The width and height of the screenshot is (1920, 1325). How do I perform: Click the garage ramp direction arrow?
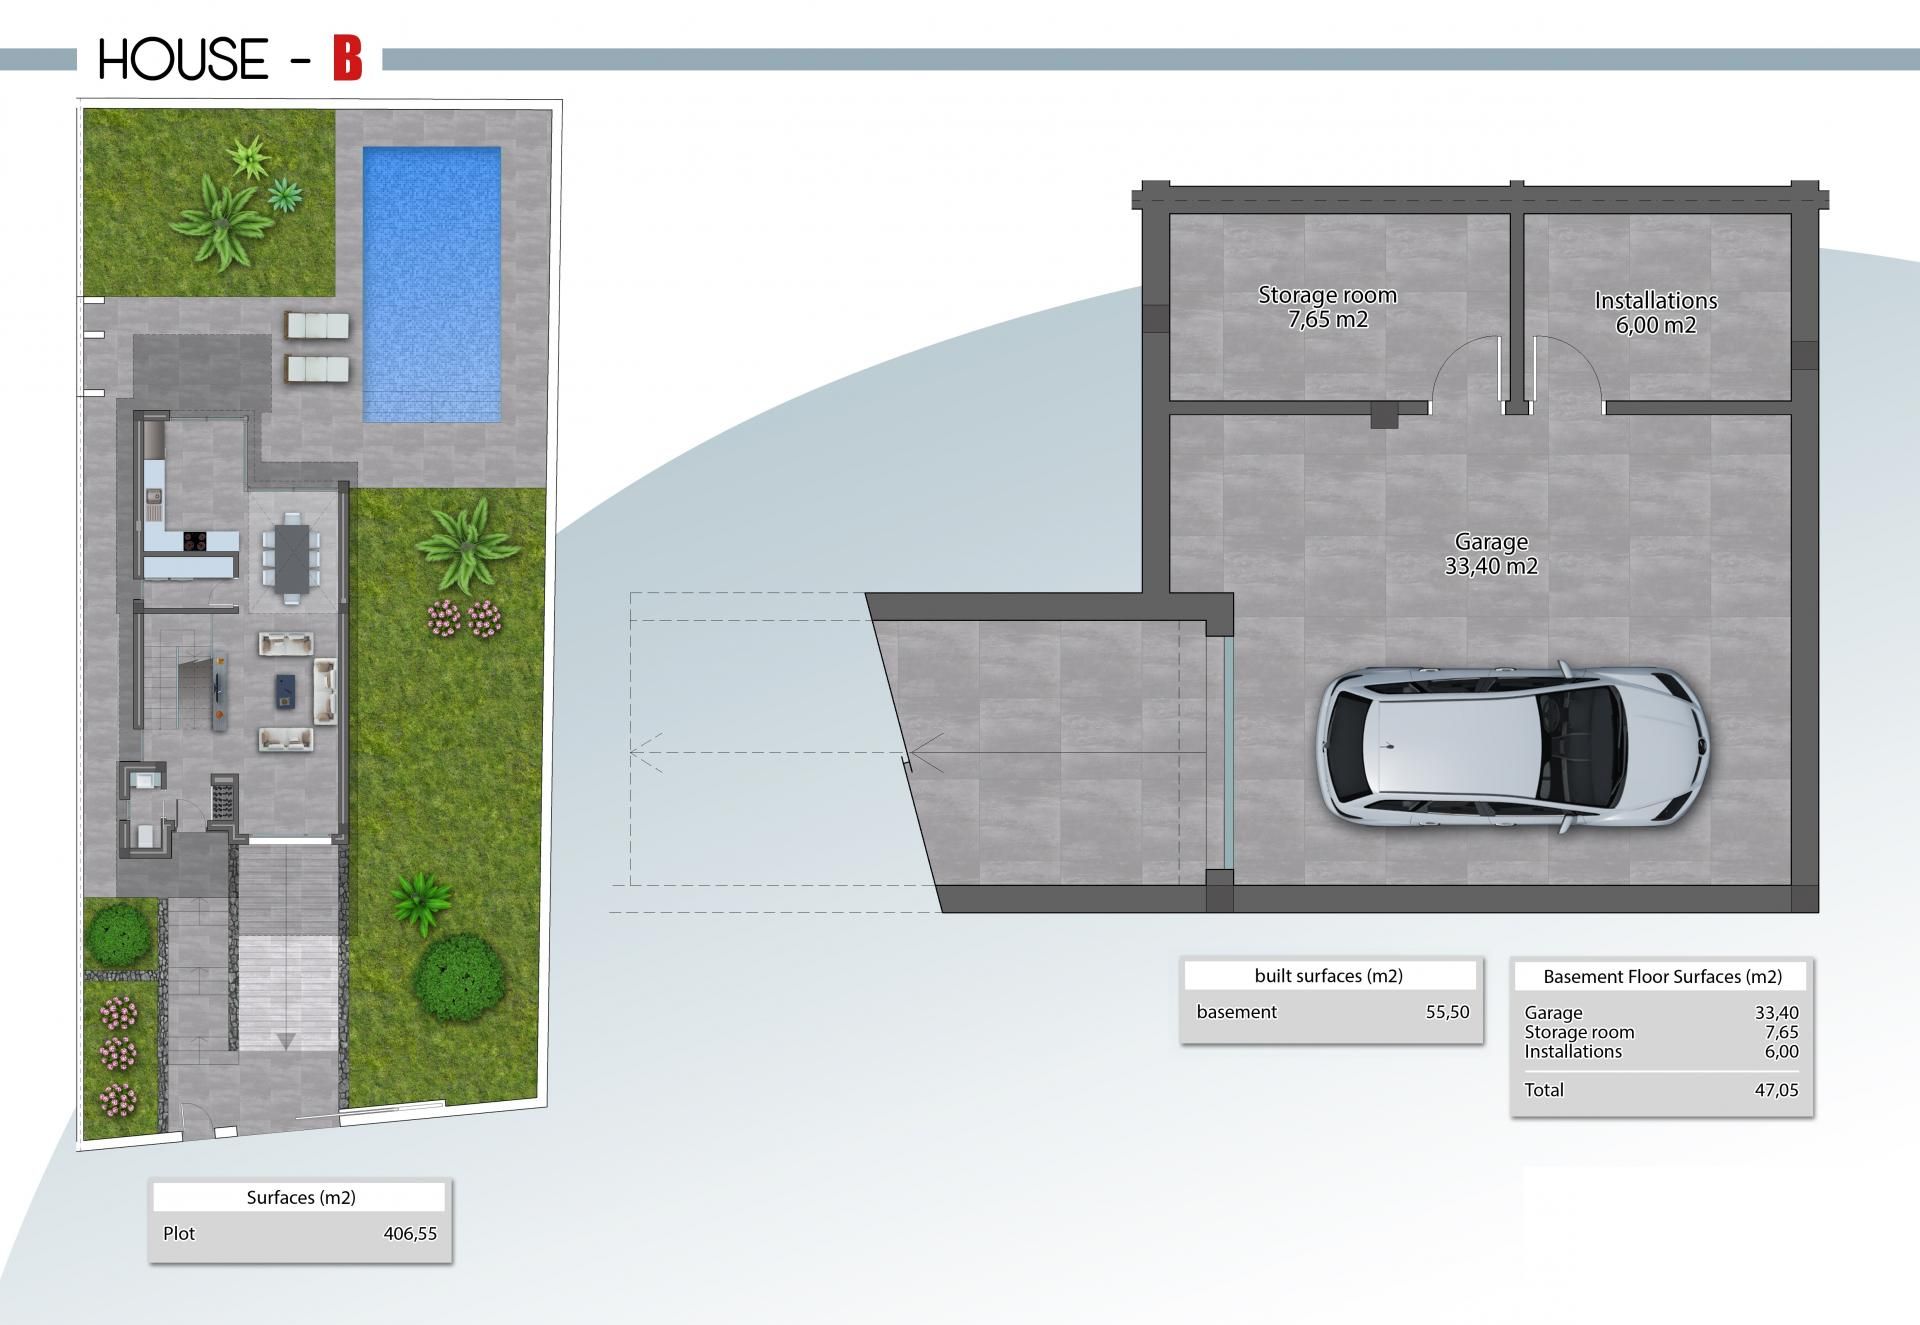1056,753
